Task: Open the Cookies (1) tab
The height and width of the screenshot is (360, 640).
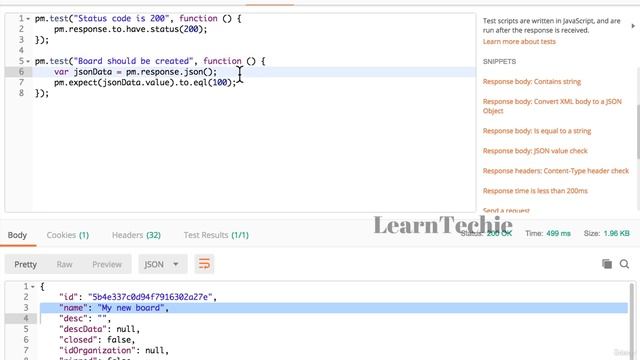Action: (x=68, y=235)
